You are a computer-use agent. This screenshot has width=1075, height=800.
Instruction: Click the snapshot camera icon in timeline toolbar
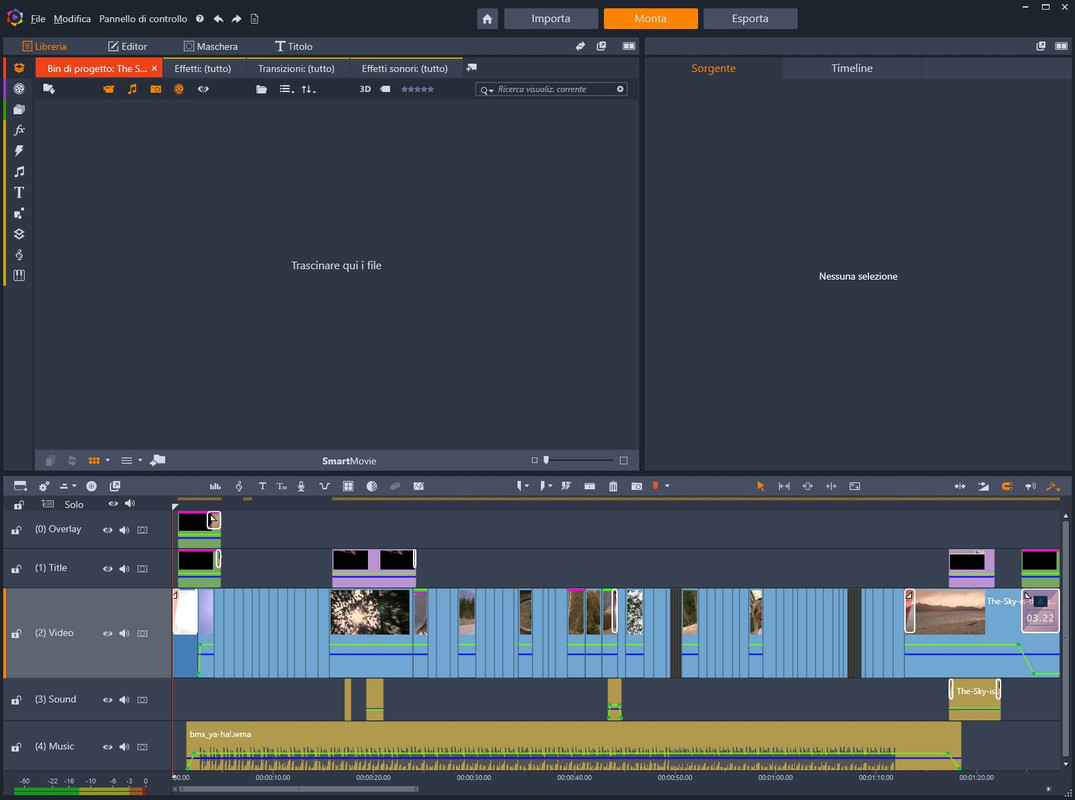pos(636,486)
